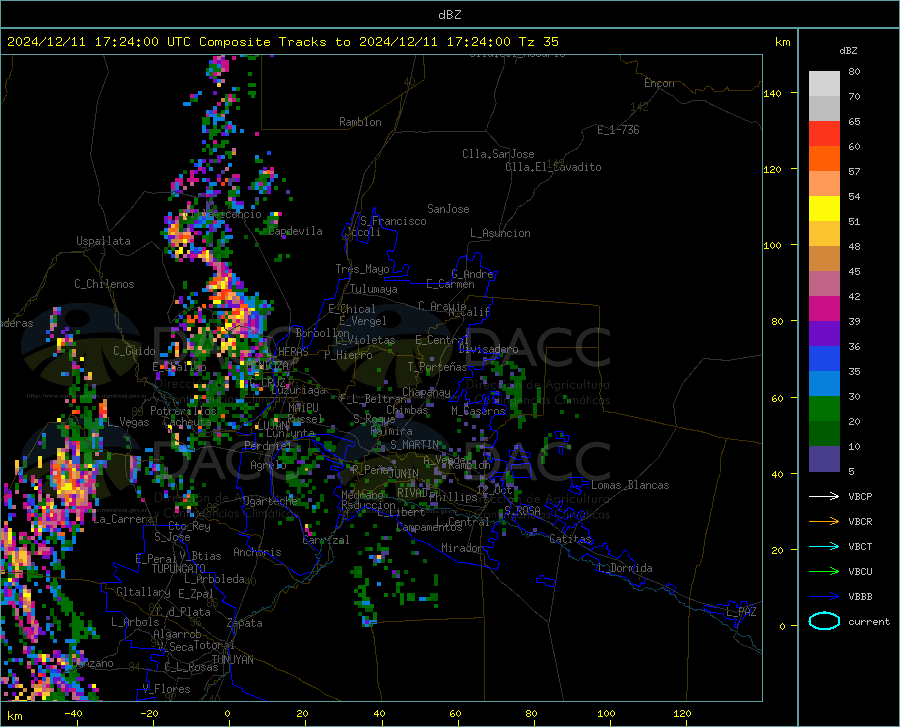The width and height of the screenshot is (900, 727).
Task: Click the 'S_MARTIN' map label
Action: (x=414, y=445)
